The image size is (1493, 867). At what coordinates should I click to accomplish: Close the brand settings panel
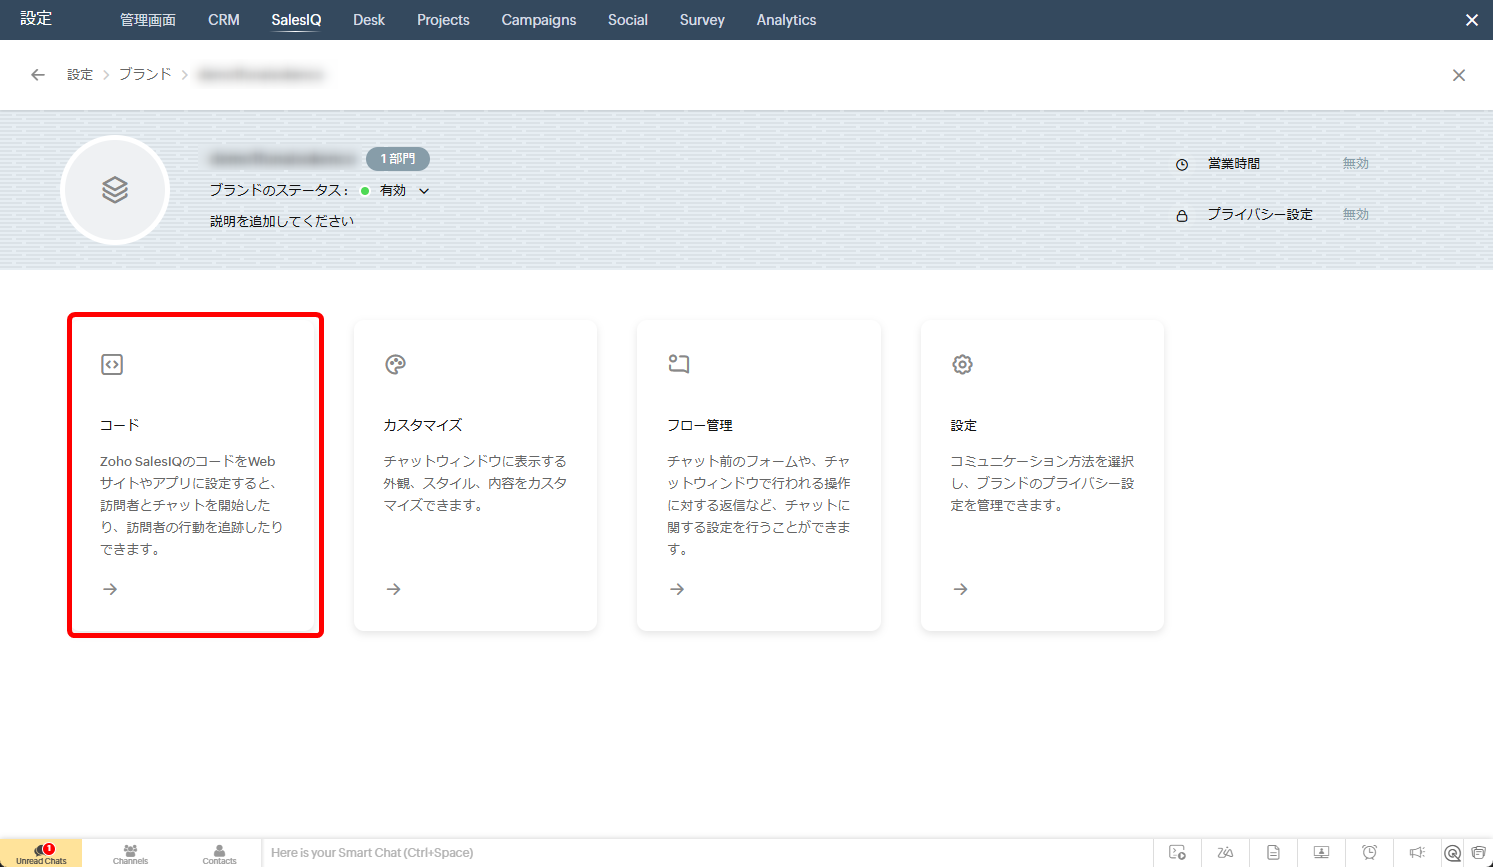pos(1459,75)
